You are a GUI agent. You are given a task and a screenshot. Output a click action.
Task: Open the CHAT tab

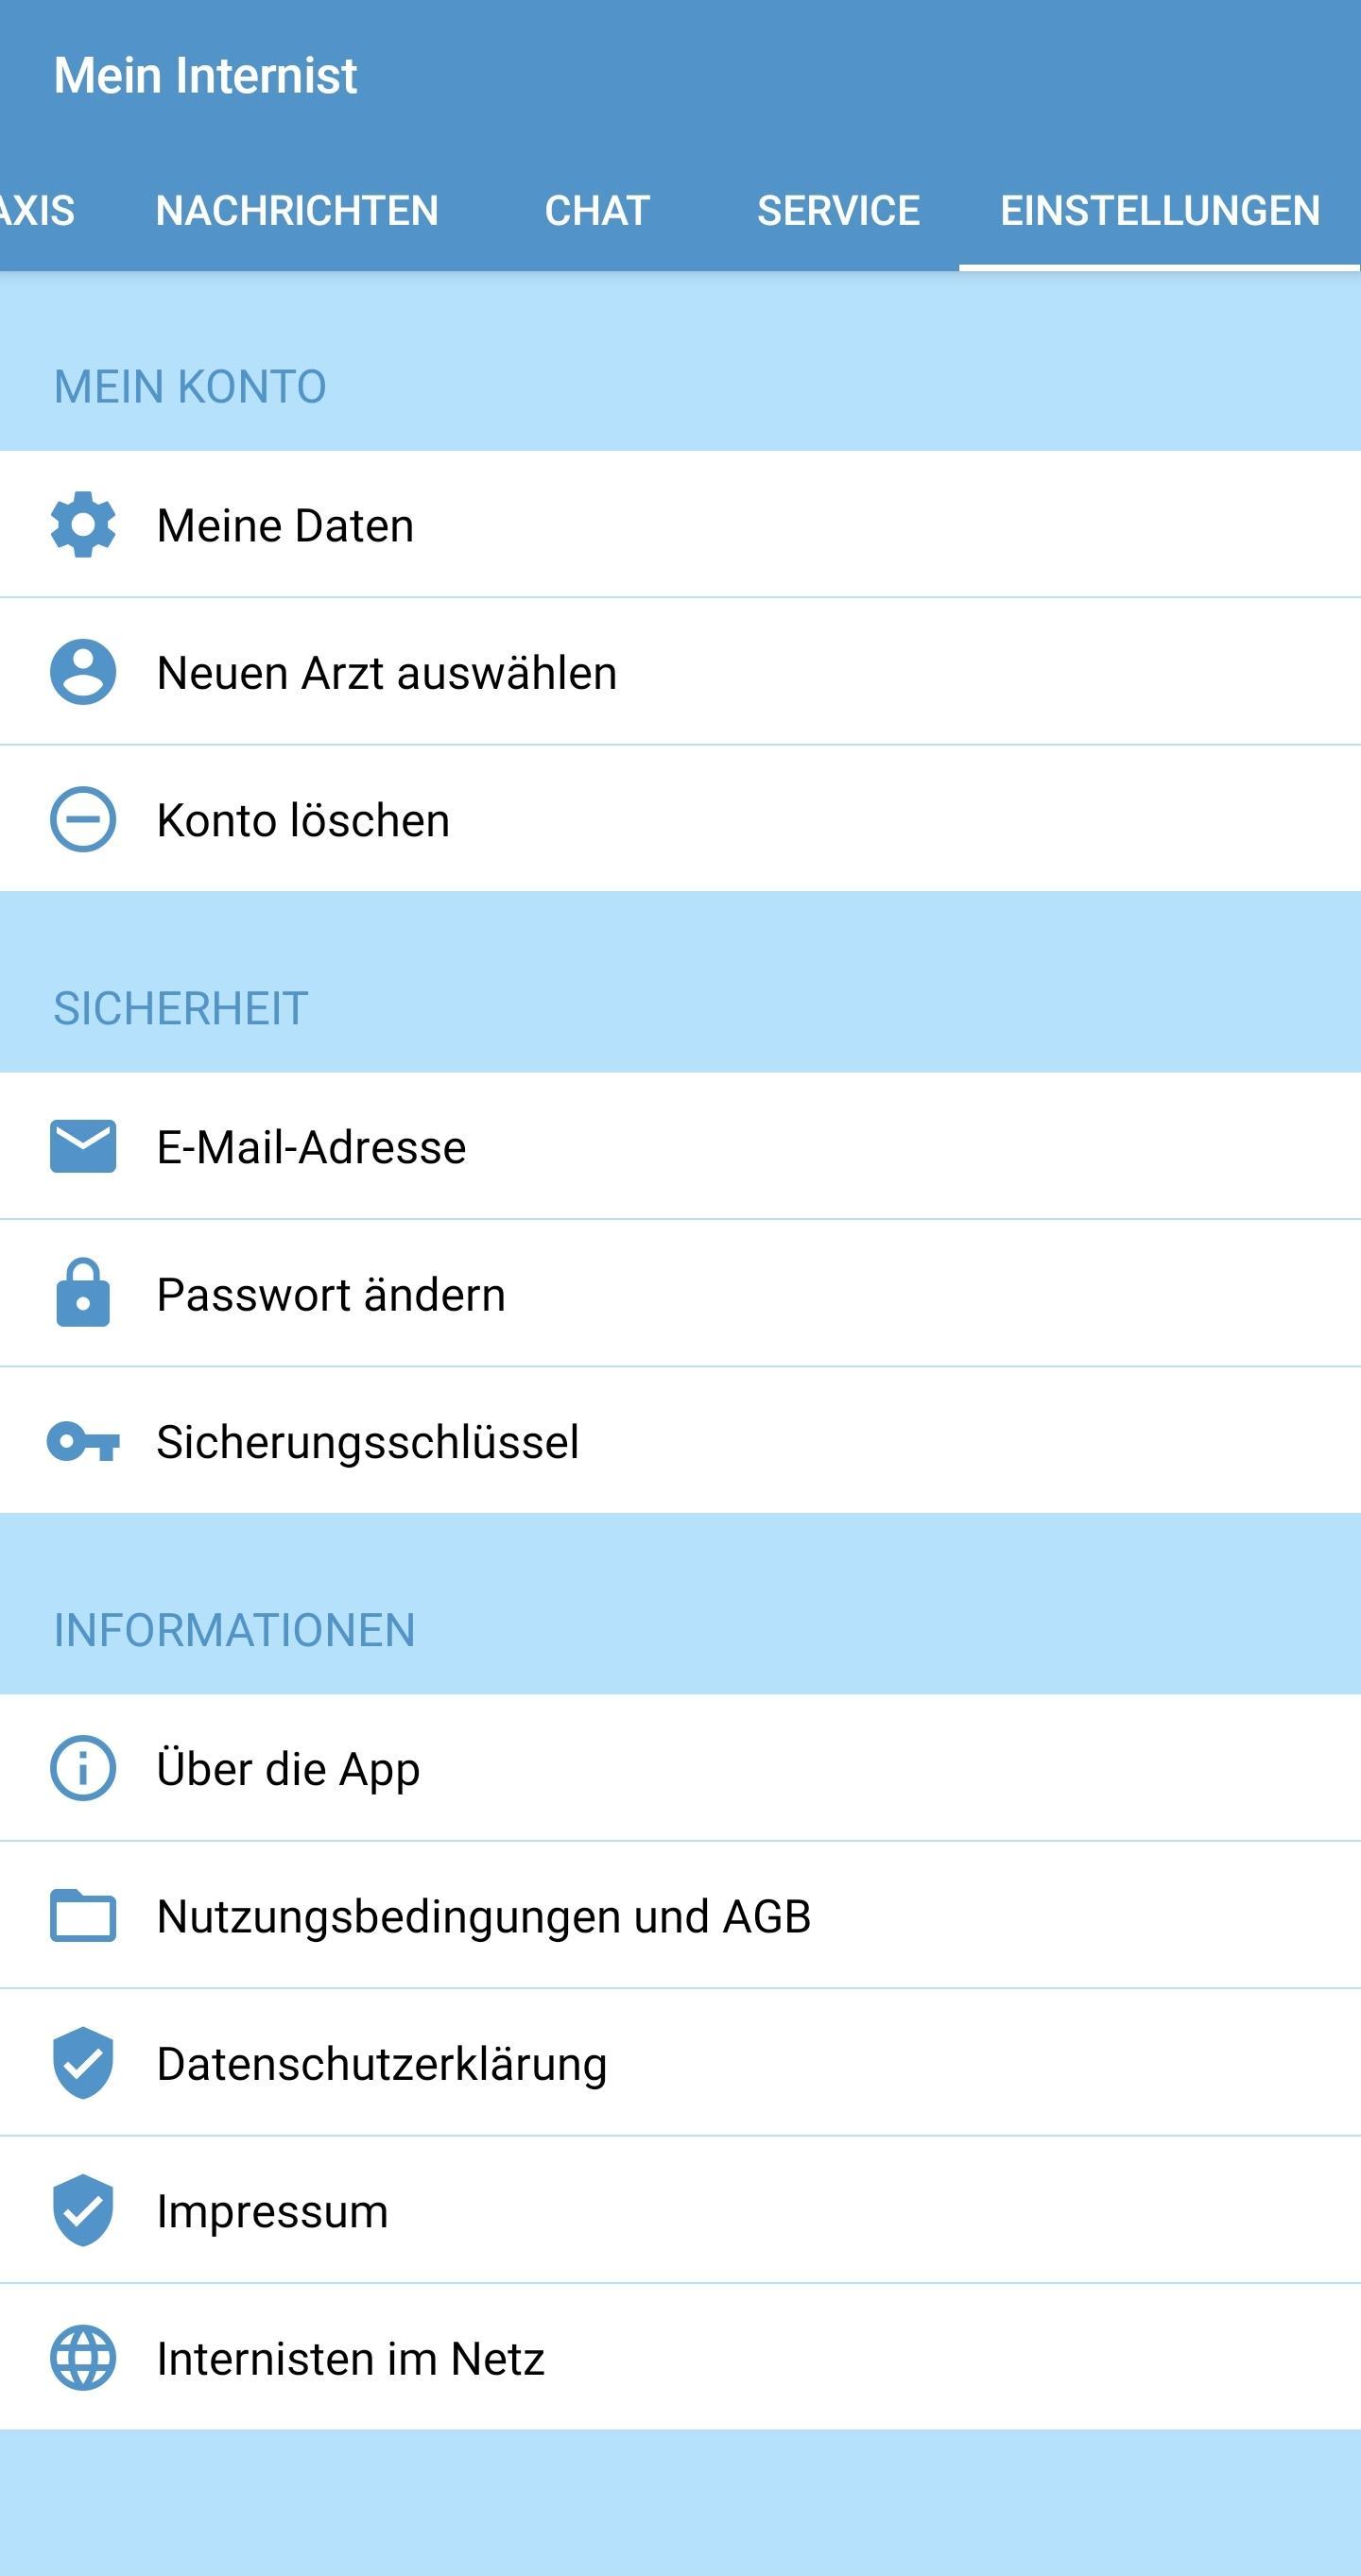click(x=596, y=210)
